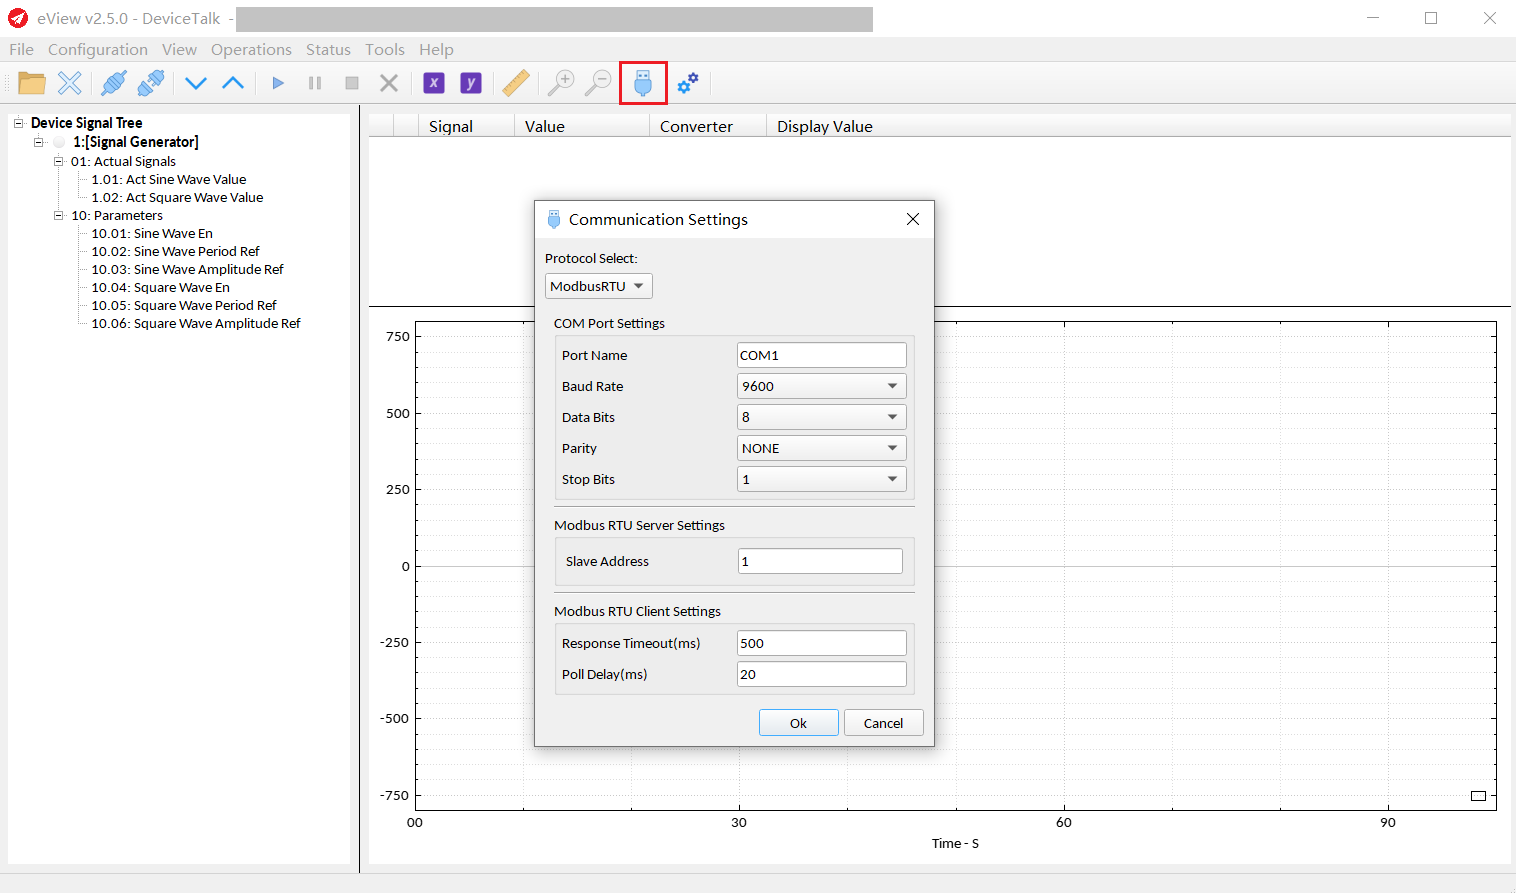Click the small rectangle icon on the chart
Screen dimensions: 1516x893
click(1478, 796)
